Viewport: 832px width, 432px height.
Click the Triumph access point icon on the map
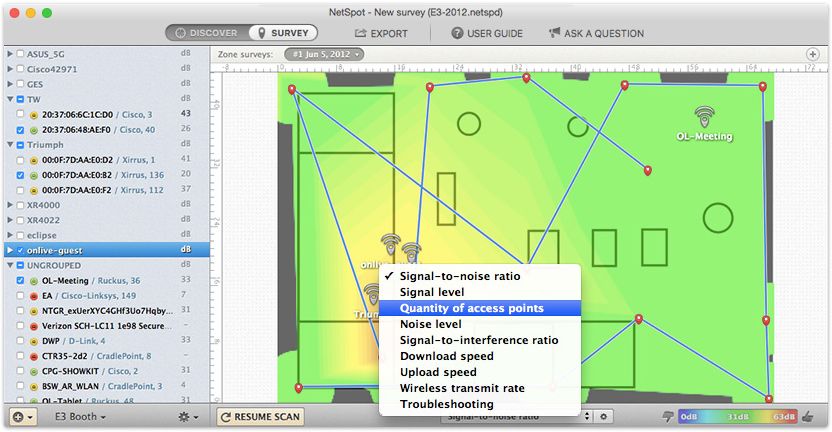tap(372, 295)
